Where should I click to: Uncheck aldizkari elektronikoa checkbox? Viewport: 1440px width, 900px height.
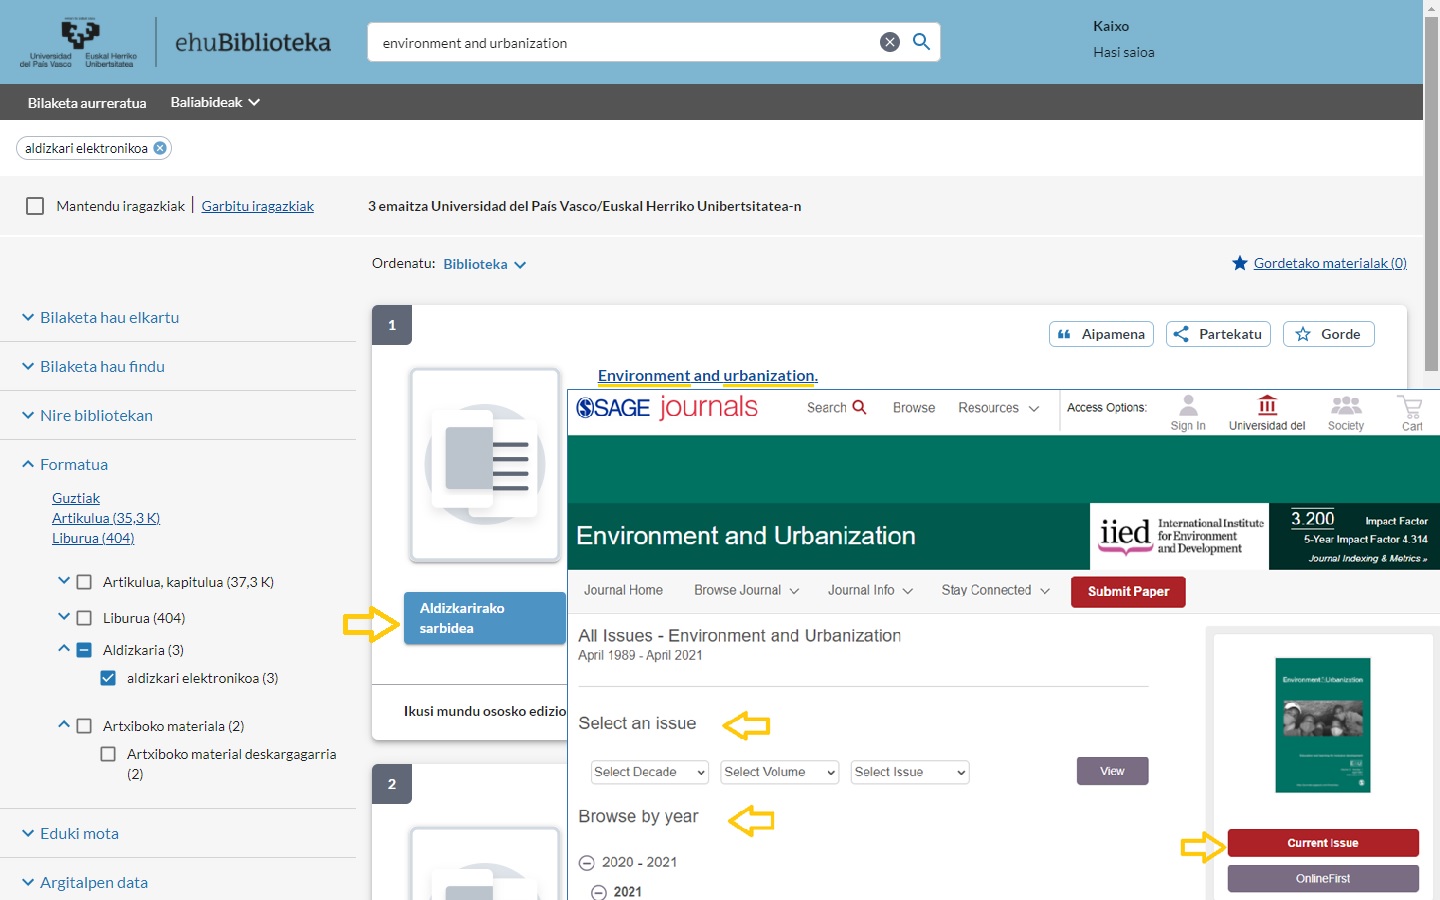point(108,678)
